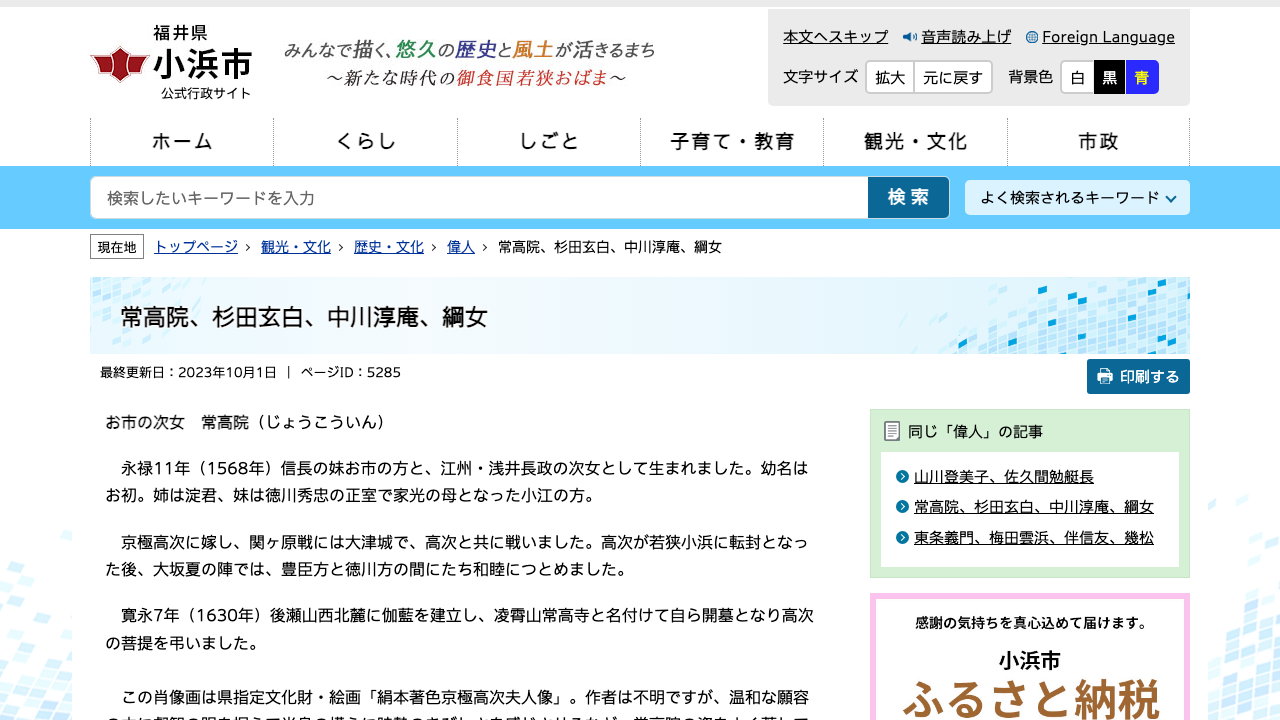Screen dimensions: 1280x720
Task: Open Foreign Language link
Action: click(x=1108, y=37)
